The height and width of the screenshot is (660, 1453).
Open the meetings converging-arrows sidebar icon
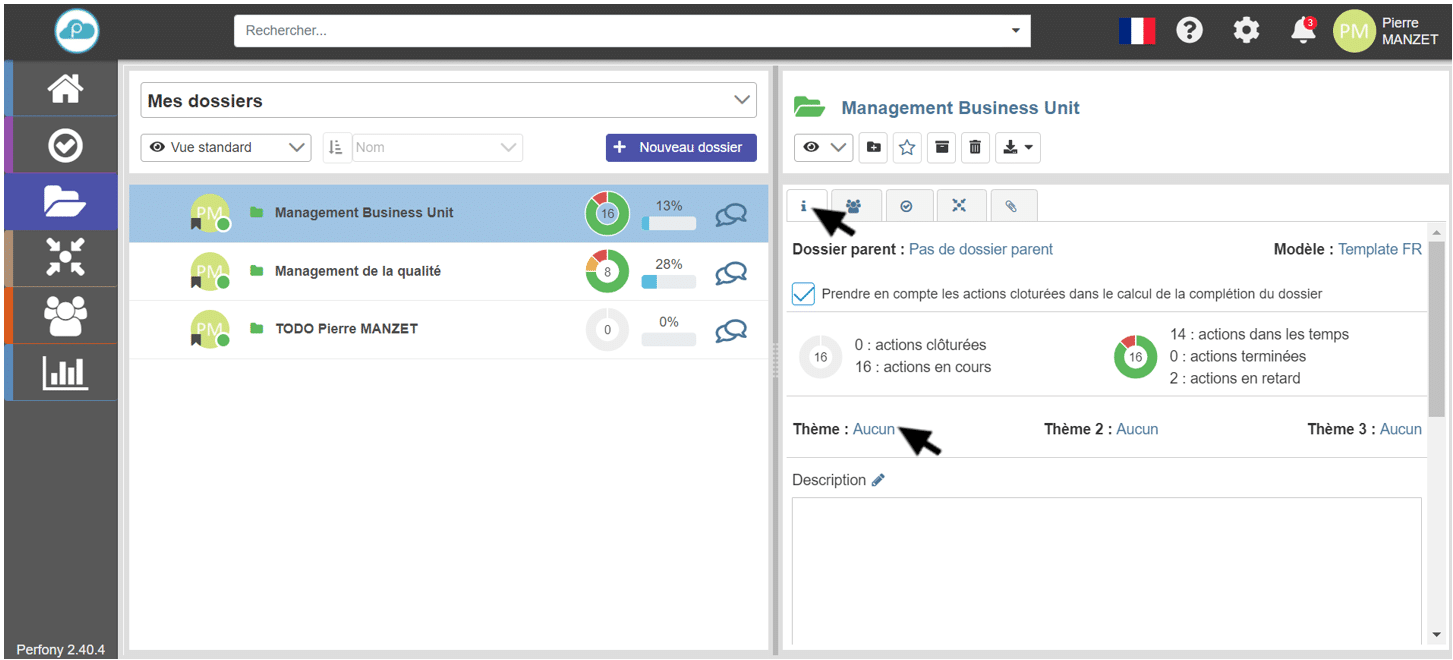65,258
